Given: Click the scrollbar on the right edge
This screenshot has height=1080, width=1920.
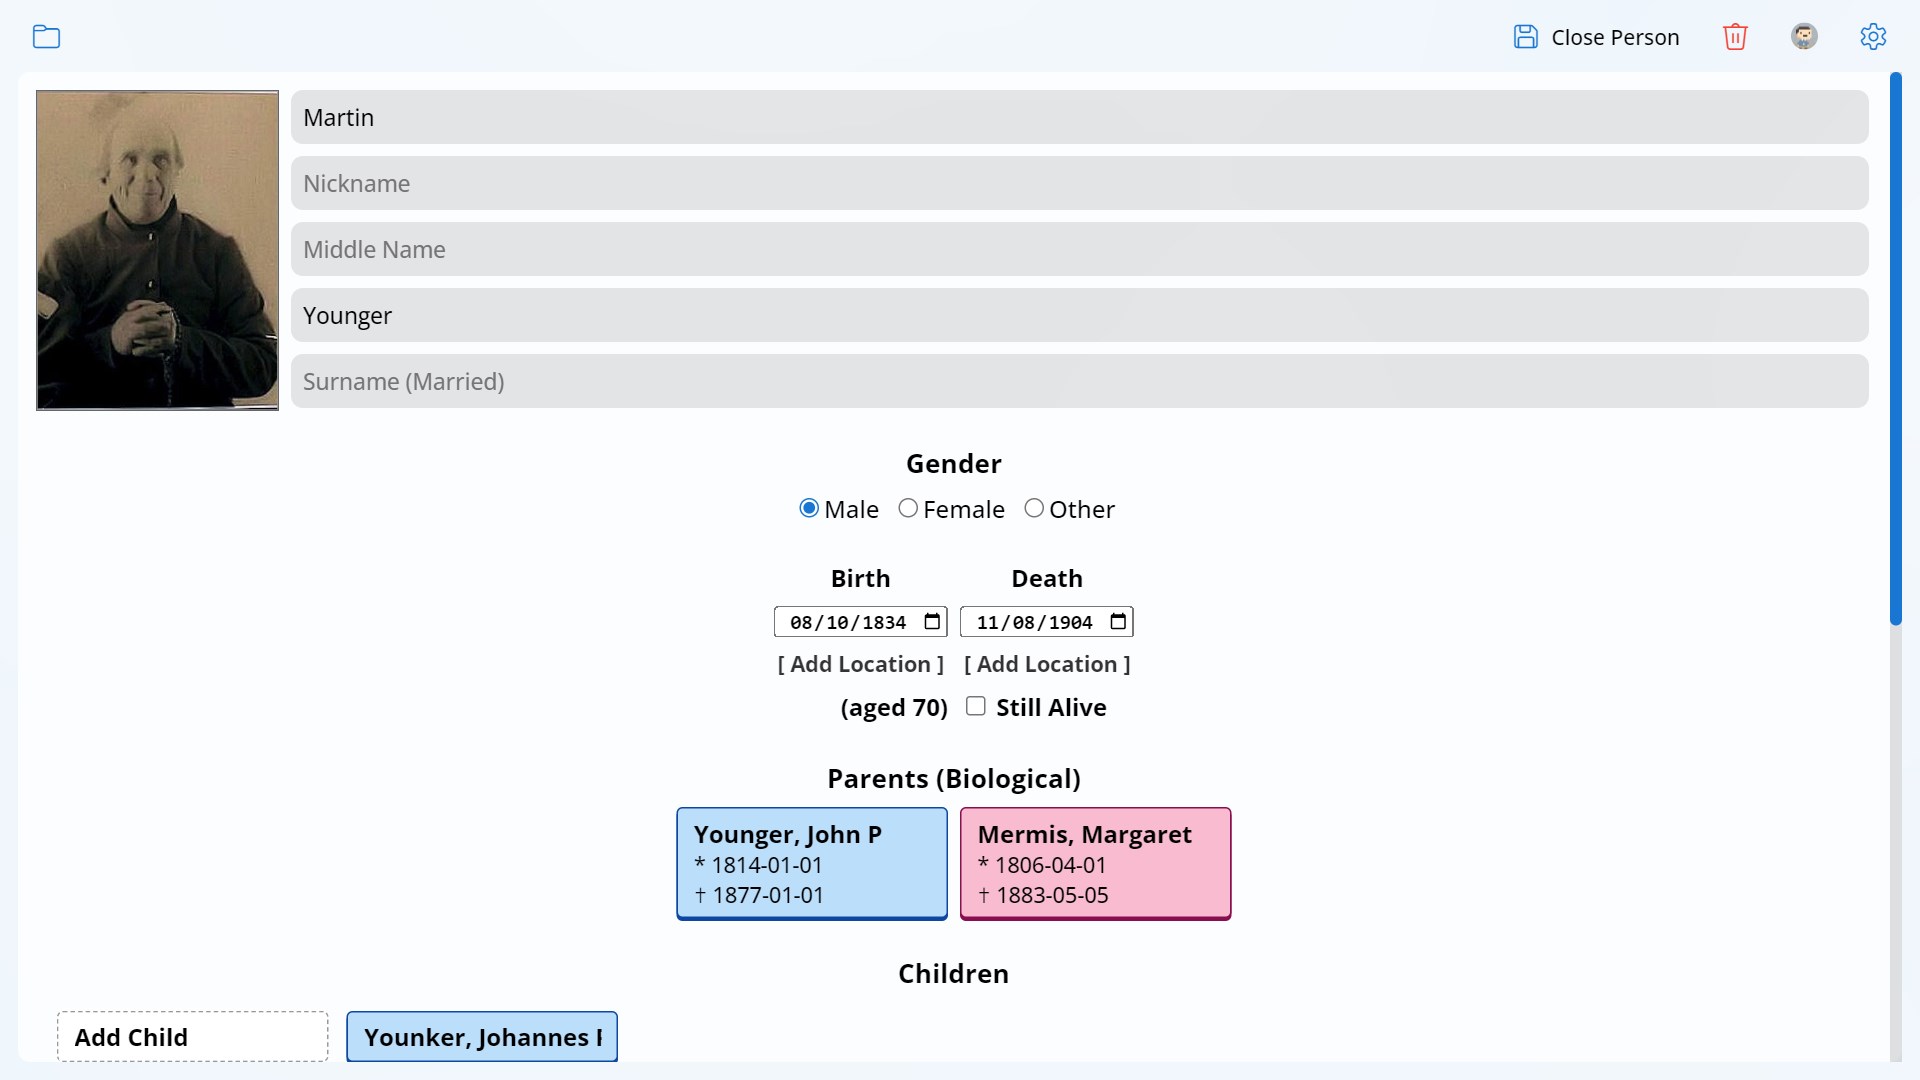Looking at the screenshot, I should [x=1897, y=350].
